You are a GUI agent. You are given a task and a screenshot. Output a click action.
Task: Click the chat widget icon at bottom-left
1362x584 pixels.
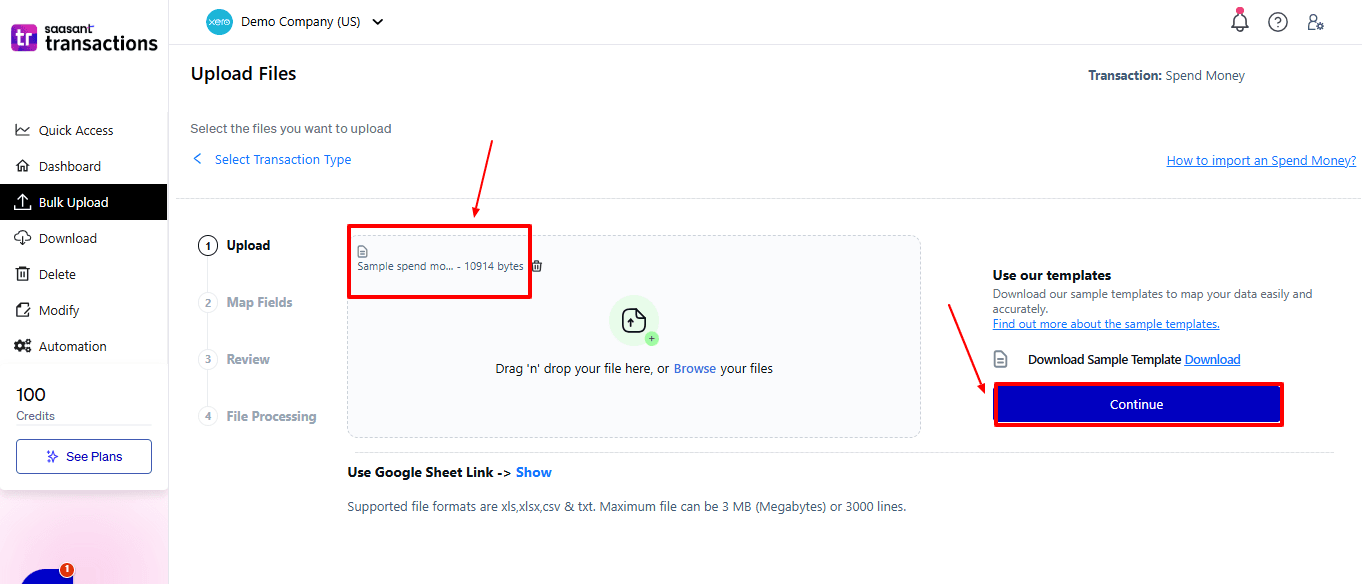pyautogui.click(x=45, y=575)
